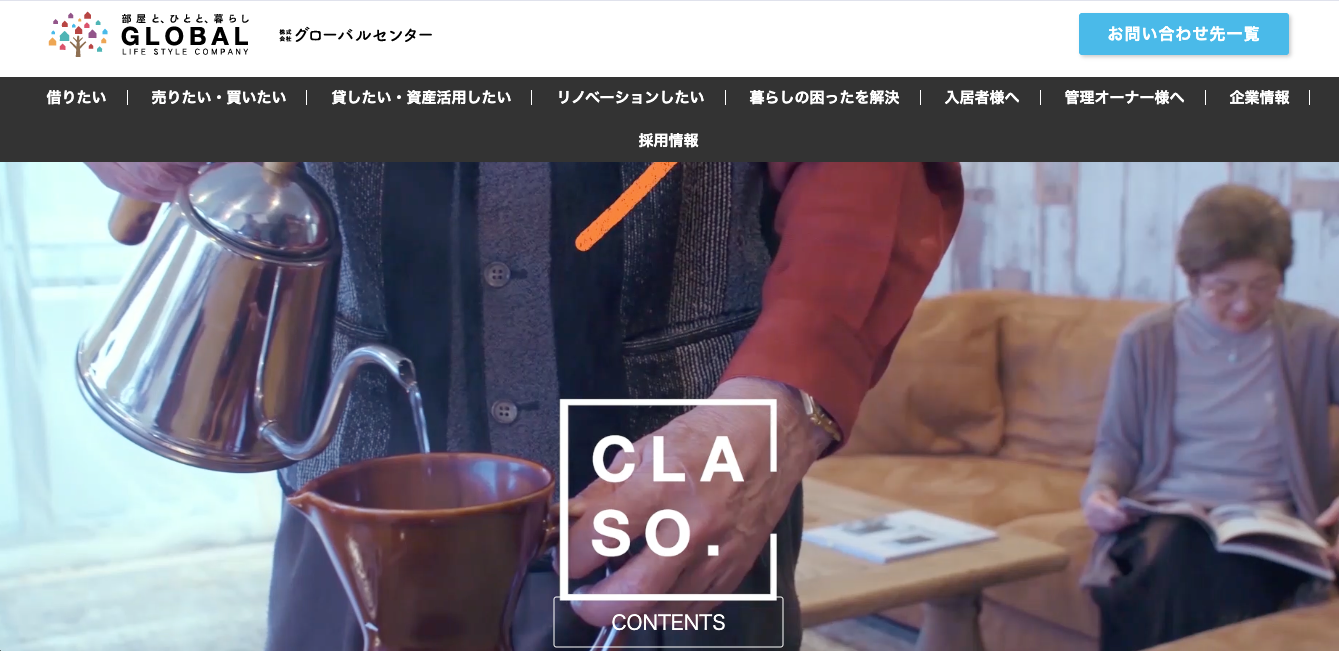Viewport: 1339px width, 651px height.
Task: Click the GLOBAL Life Style Company wordmark
Action: pyautogui.click(x=184, y=41)
